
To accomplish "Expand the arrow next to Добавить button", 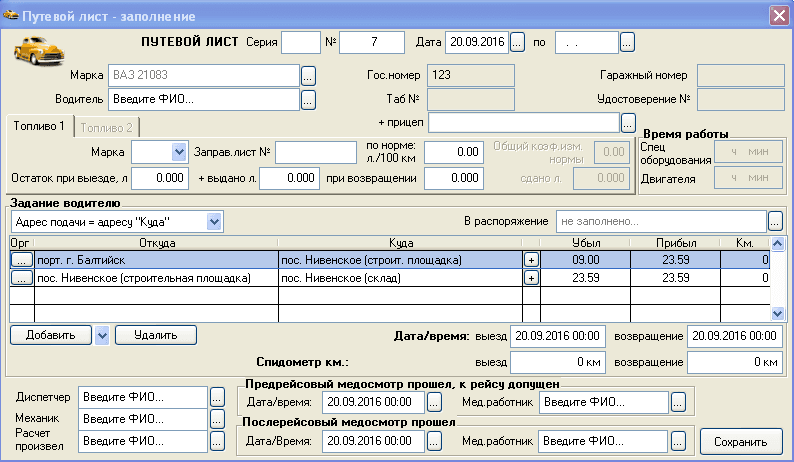I will pos(102,335).
